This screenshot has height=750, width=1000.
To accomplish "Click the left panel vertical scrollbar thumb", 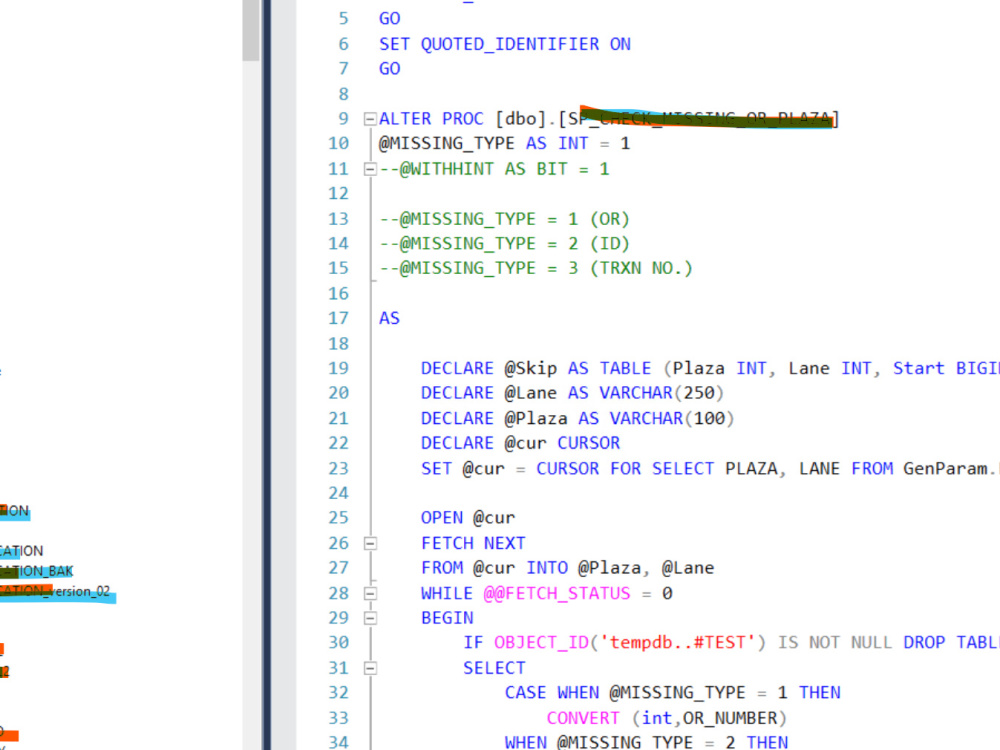I will click(251, 30).
